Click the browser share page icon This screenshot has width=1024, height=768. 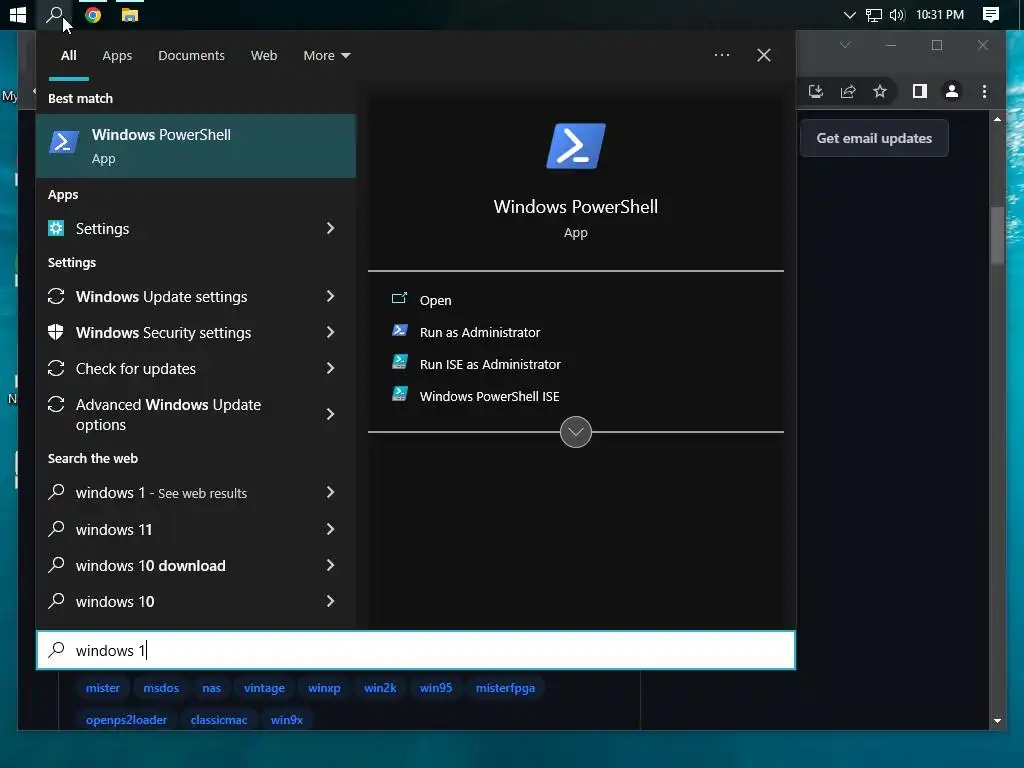click(x=848, y=91)
